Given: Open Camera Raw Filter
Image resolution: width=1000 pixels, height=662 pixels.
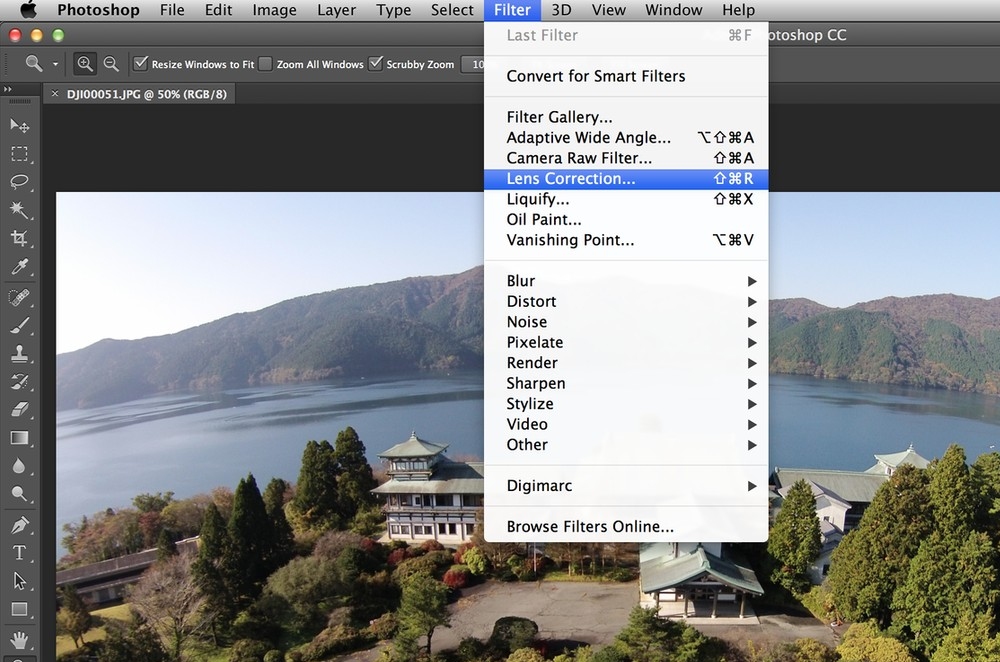Looking at the screenshot, I should (626, 158).
